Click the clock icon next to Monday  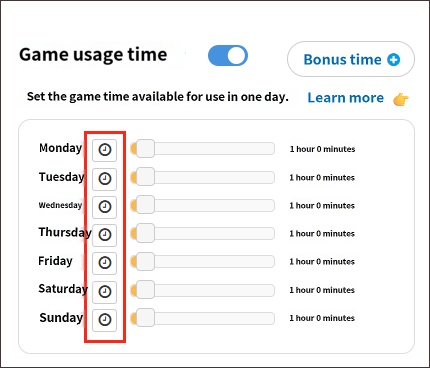(105, 150)
